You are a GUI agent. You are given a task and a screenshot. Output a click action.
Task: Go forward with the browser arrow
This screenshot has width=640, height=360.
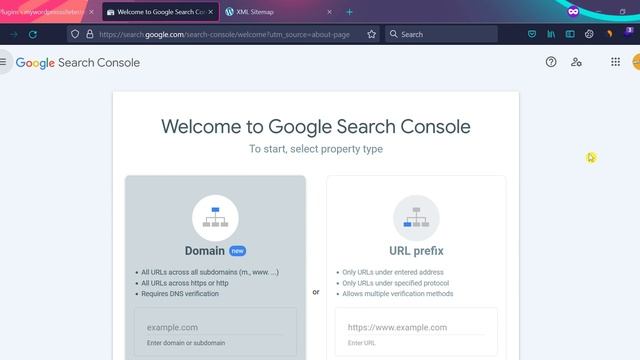pos(13,35)
